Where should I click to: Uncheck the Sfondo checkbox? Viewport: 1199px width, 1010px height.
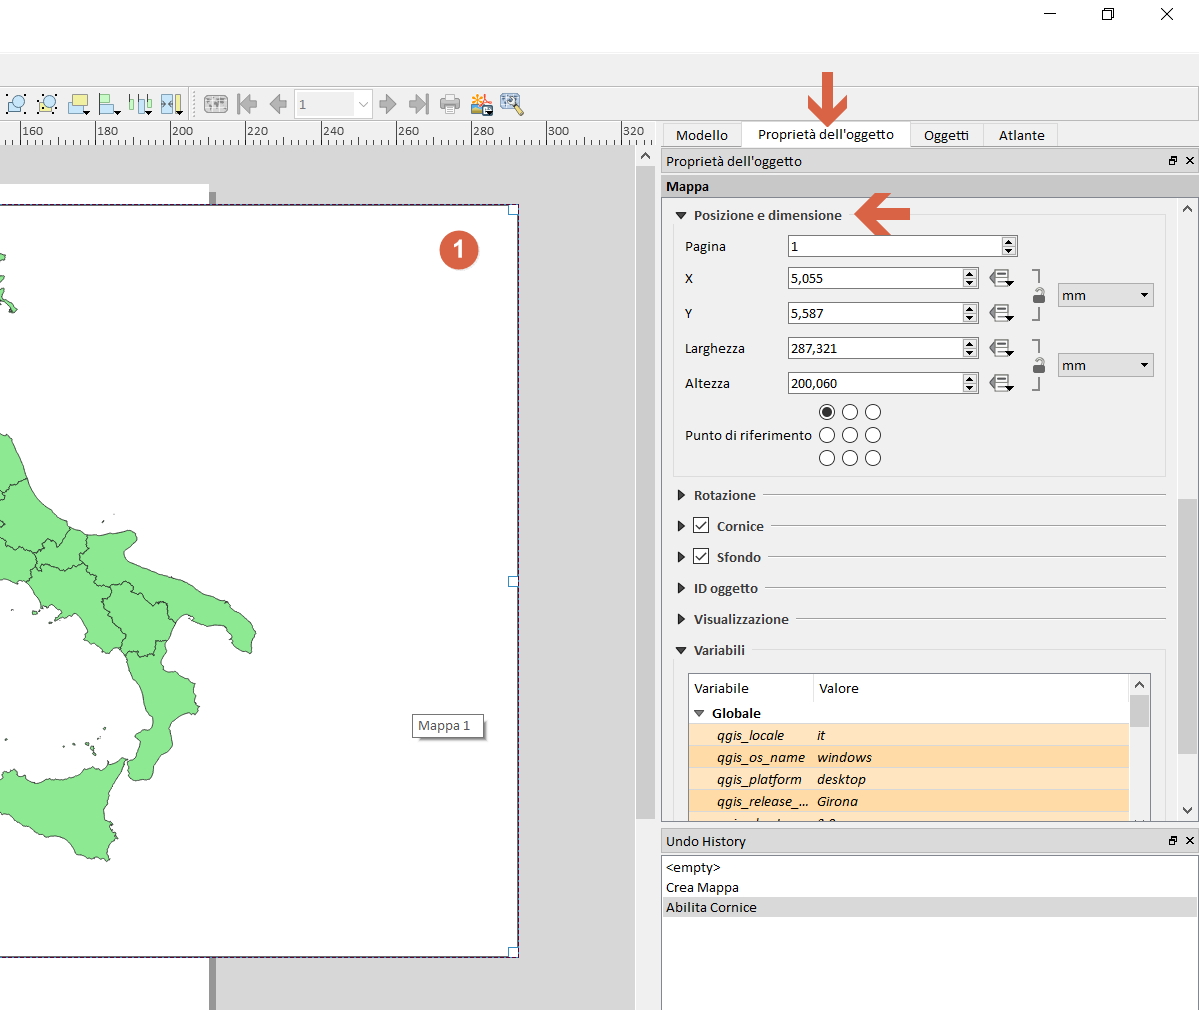pos(701,557)
